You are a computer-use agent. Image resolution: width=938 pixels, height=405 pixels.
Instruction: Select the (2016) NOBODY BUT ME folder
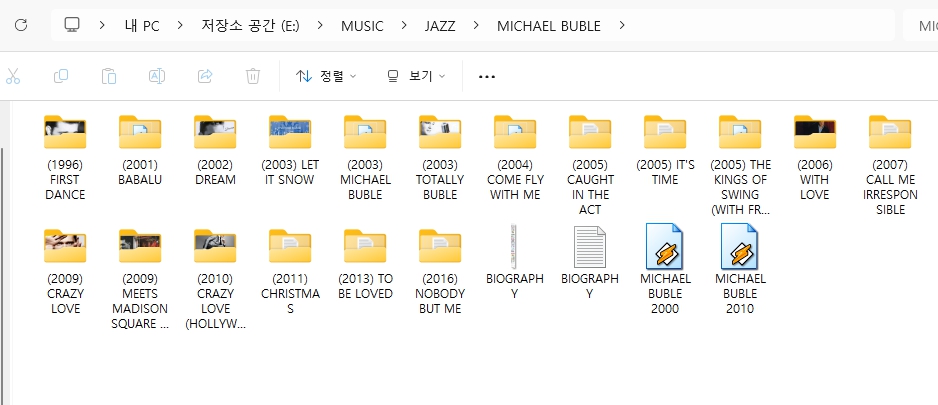tap(440, 272)
